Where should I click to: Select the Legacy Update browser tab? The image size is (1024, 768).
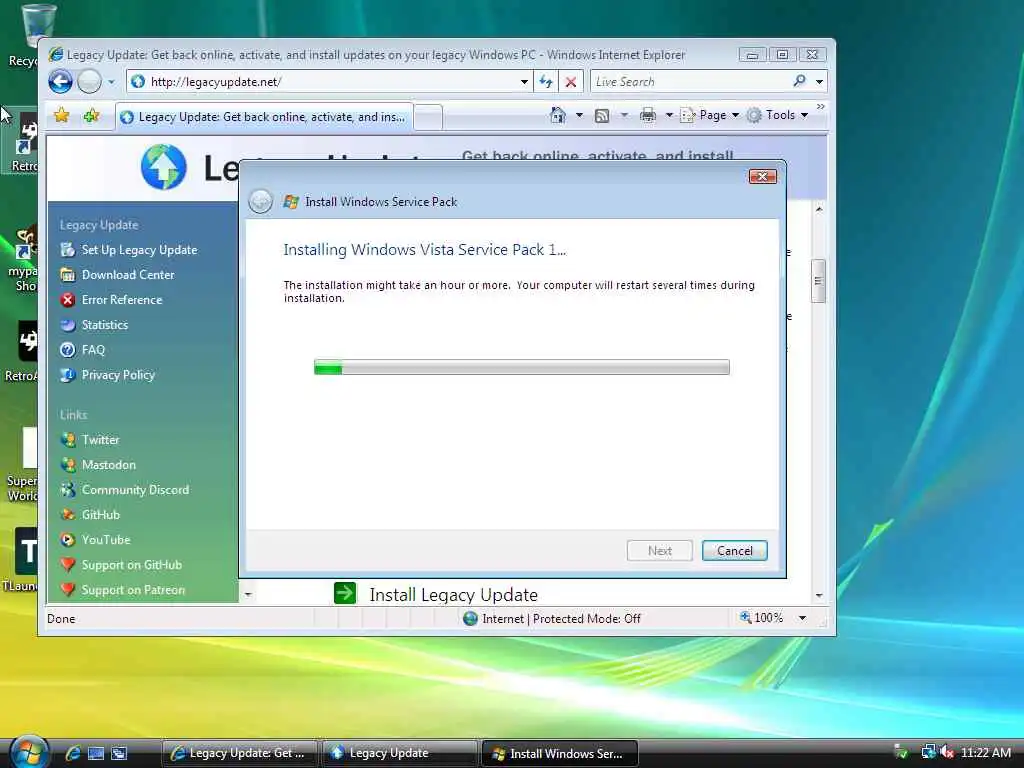[x=264, y=117]
